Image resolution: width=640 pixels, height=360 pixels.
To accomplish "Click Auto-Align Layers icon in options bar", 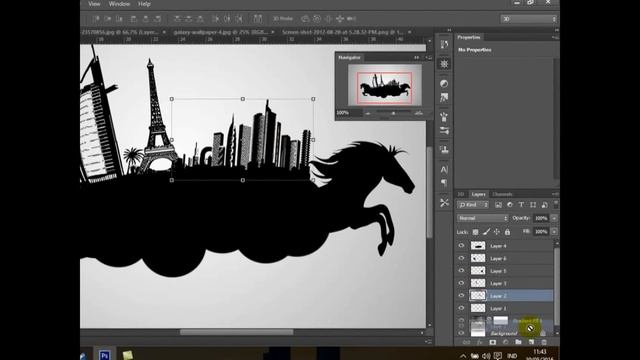I will tap(258, 19).
